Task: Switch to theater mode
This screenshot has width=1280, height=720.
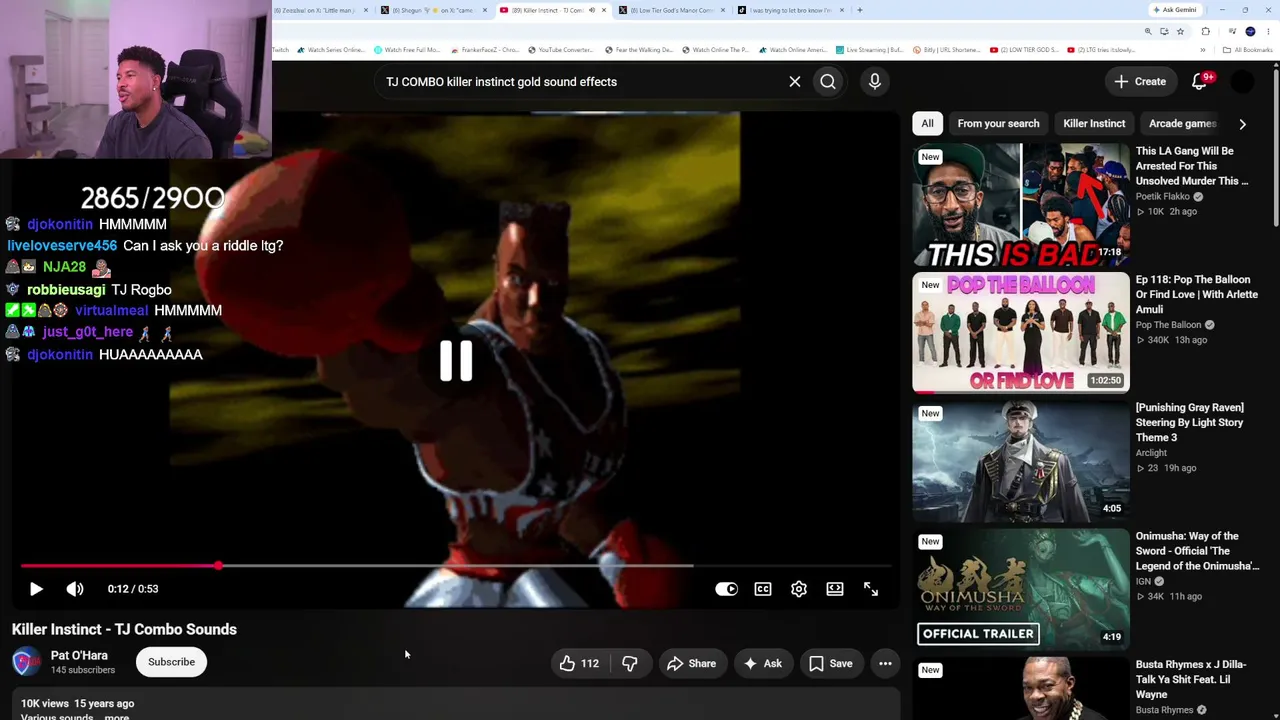Action: tap(835, 589)
